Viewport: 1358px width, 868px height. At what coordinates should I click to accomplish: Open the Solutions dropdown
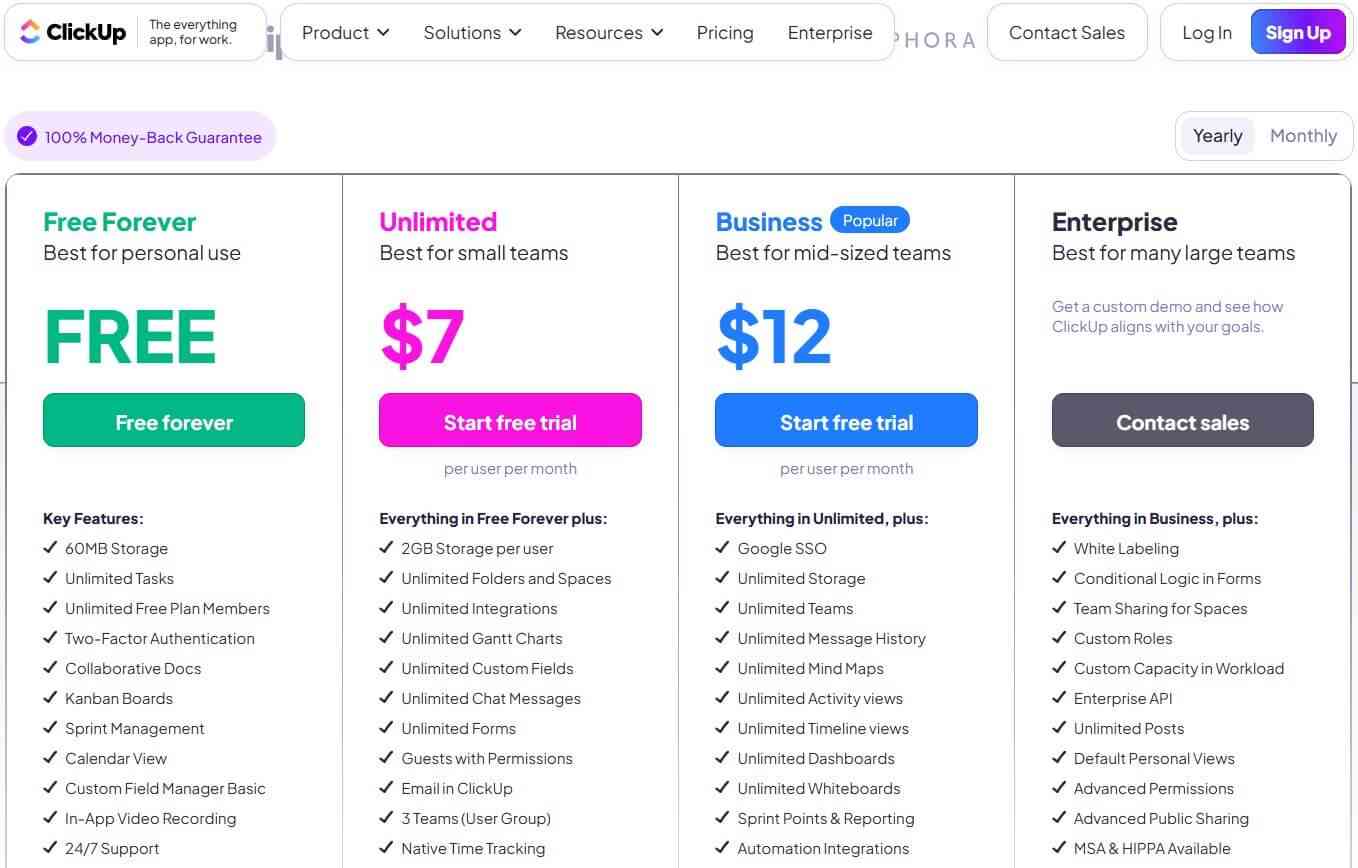click(472, 33)
